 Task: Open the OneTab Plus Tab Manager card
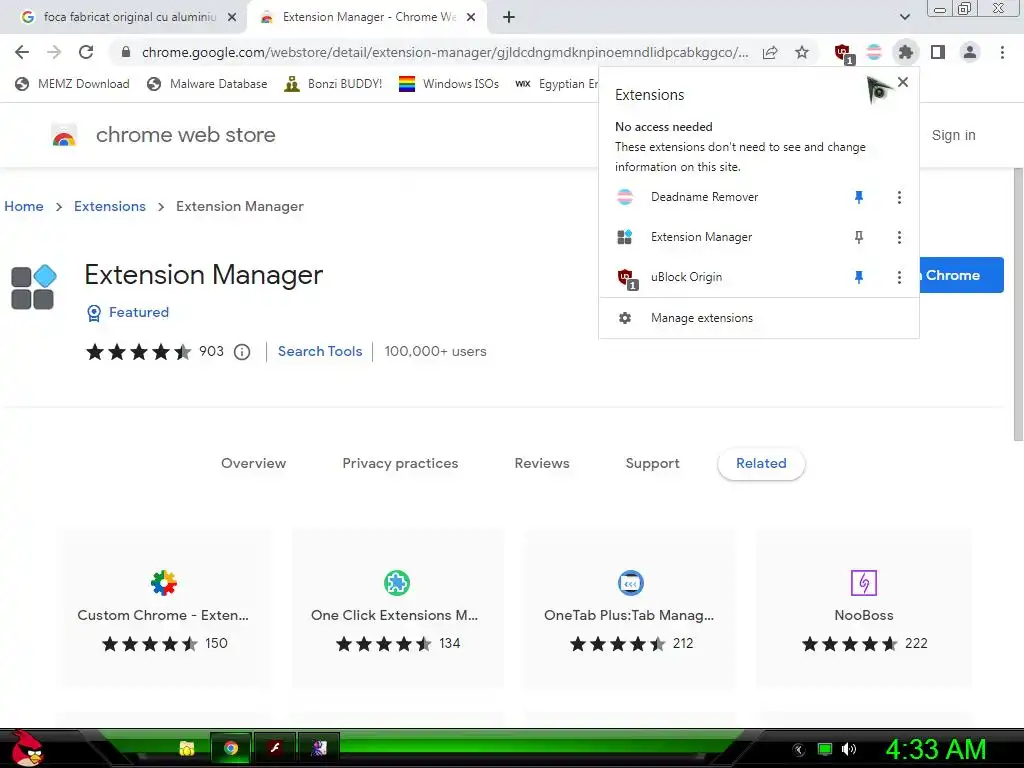point(630,607)
